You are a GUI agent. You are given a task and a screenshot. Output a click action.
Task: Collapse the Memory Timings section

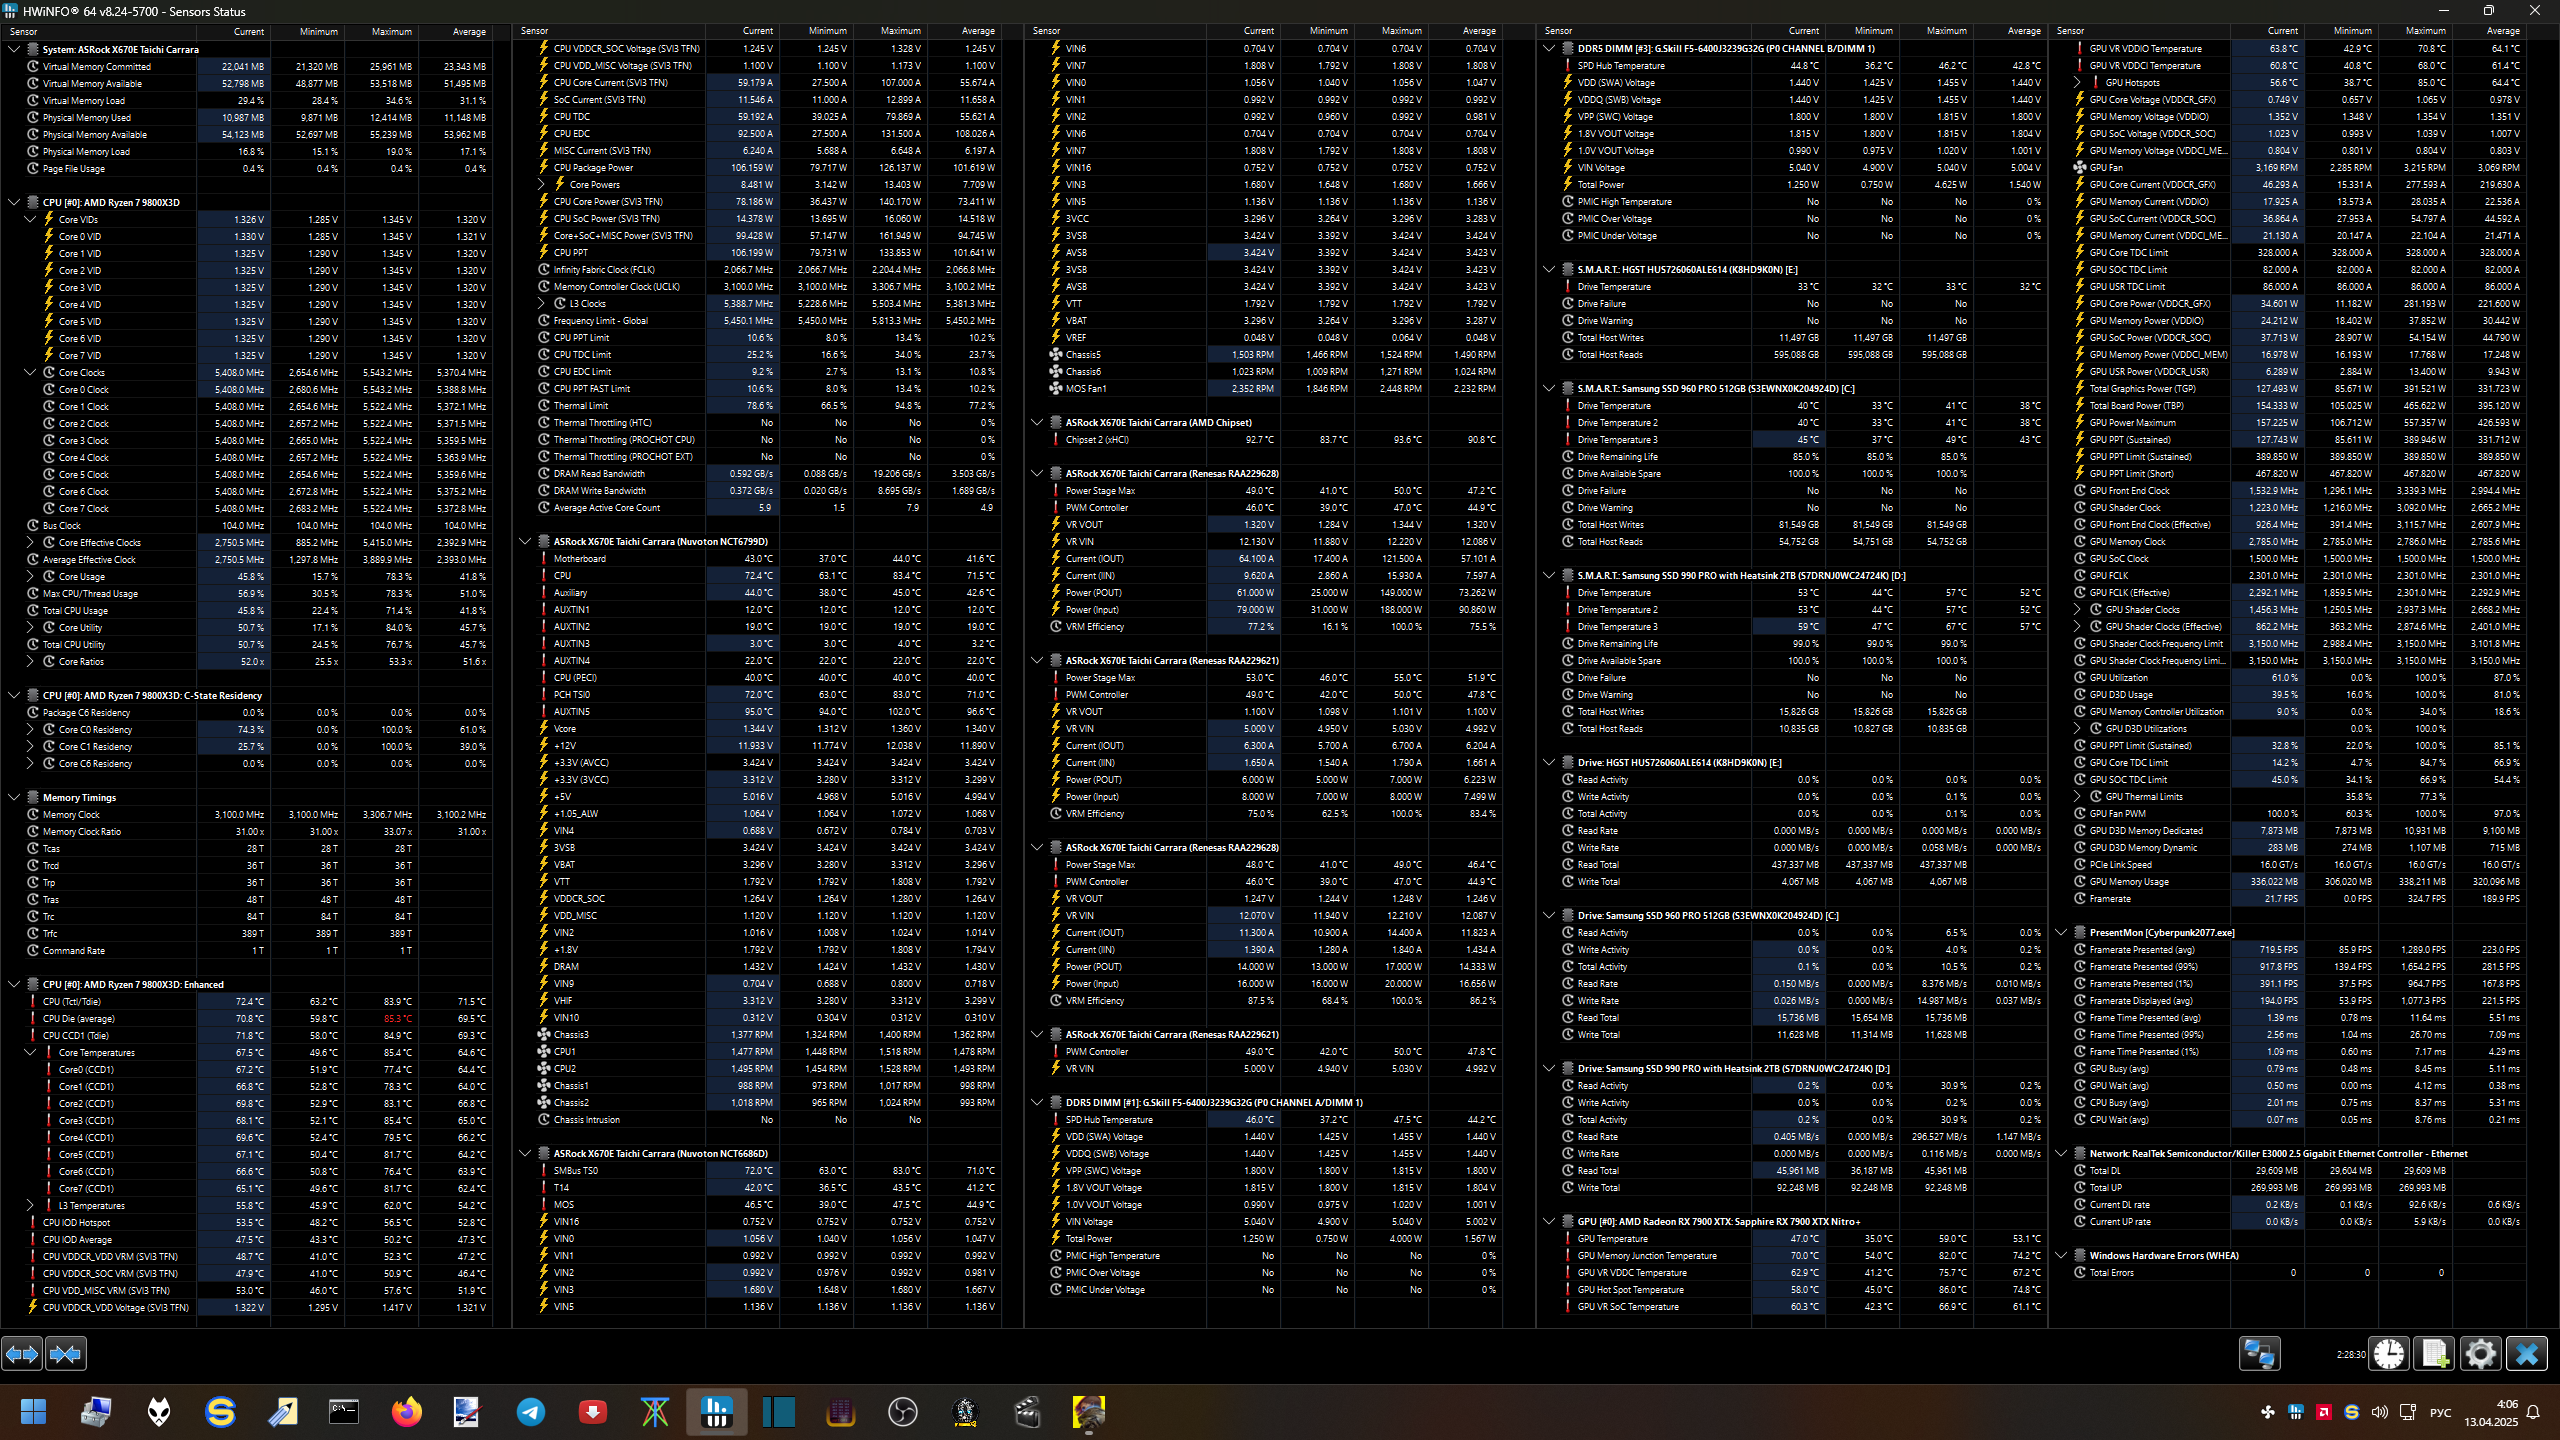(x=14, y=797)
